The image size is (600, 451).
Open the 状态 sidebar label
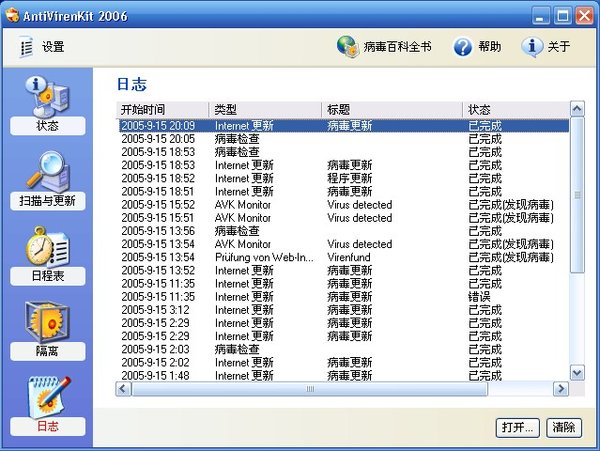48,126
